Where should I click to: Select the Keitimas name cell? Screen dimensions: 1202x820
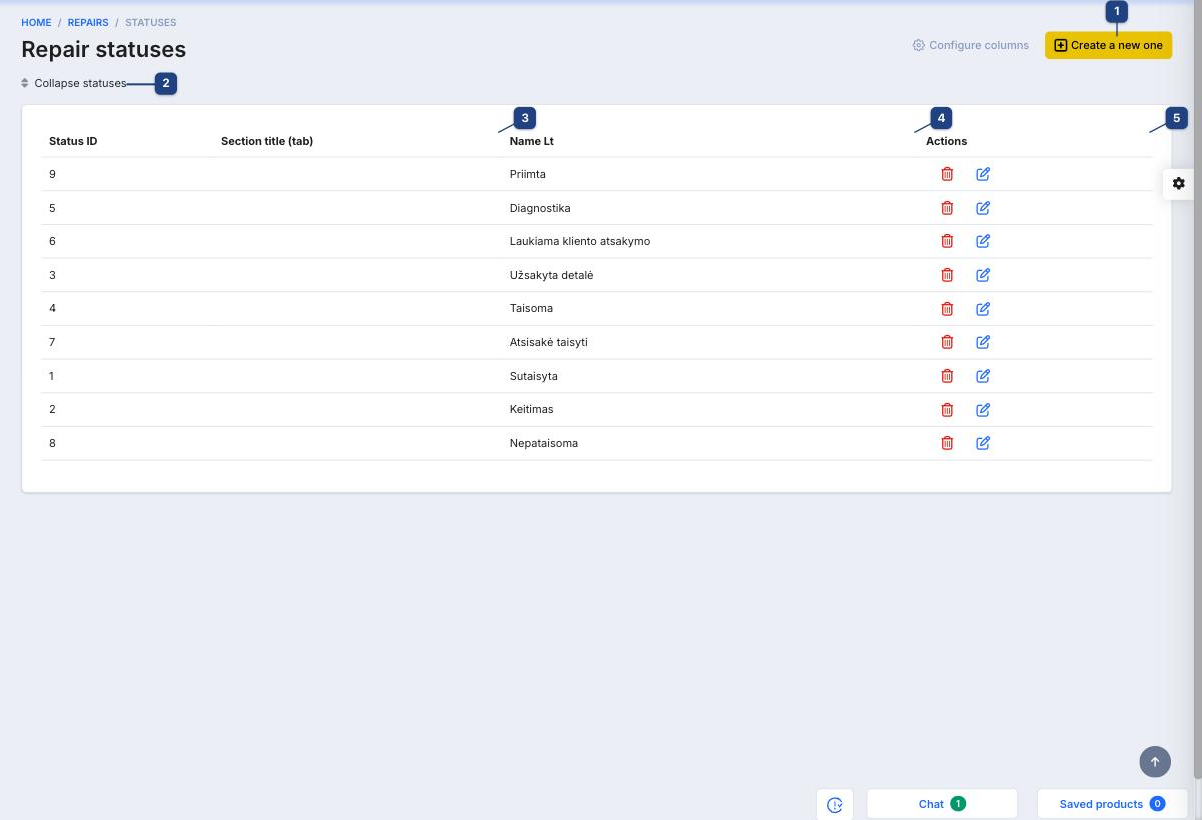[532, 409]
